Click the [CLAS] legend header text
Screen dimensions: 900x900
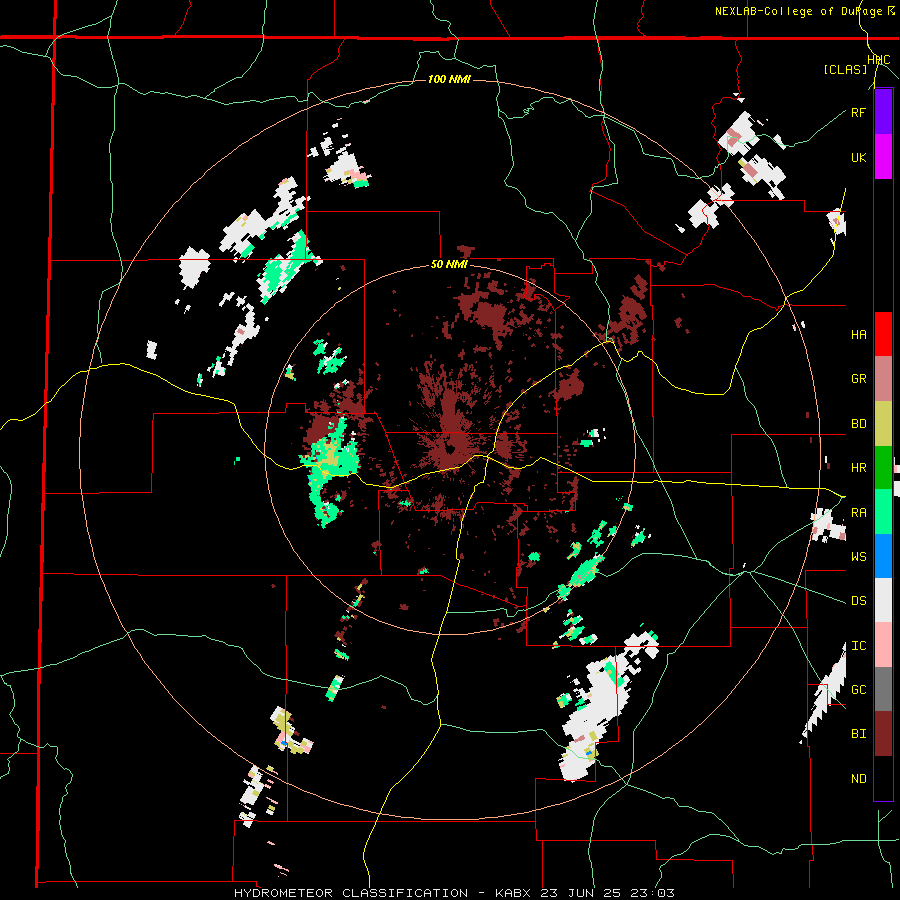click(845, 69)
